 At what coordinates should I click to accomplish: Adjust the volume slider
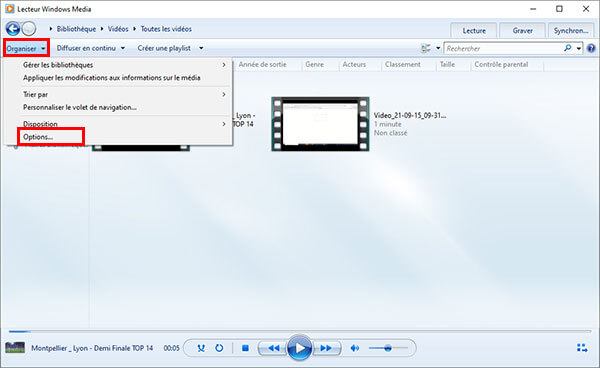388,348
